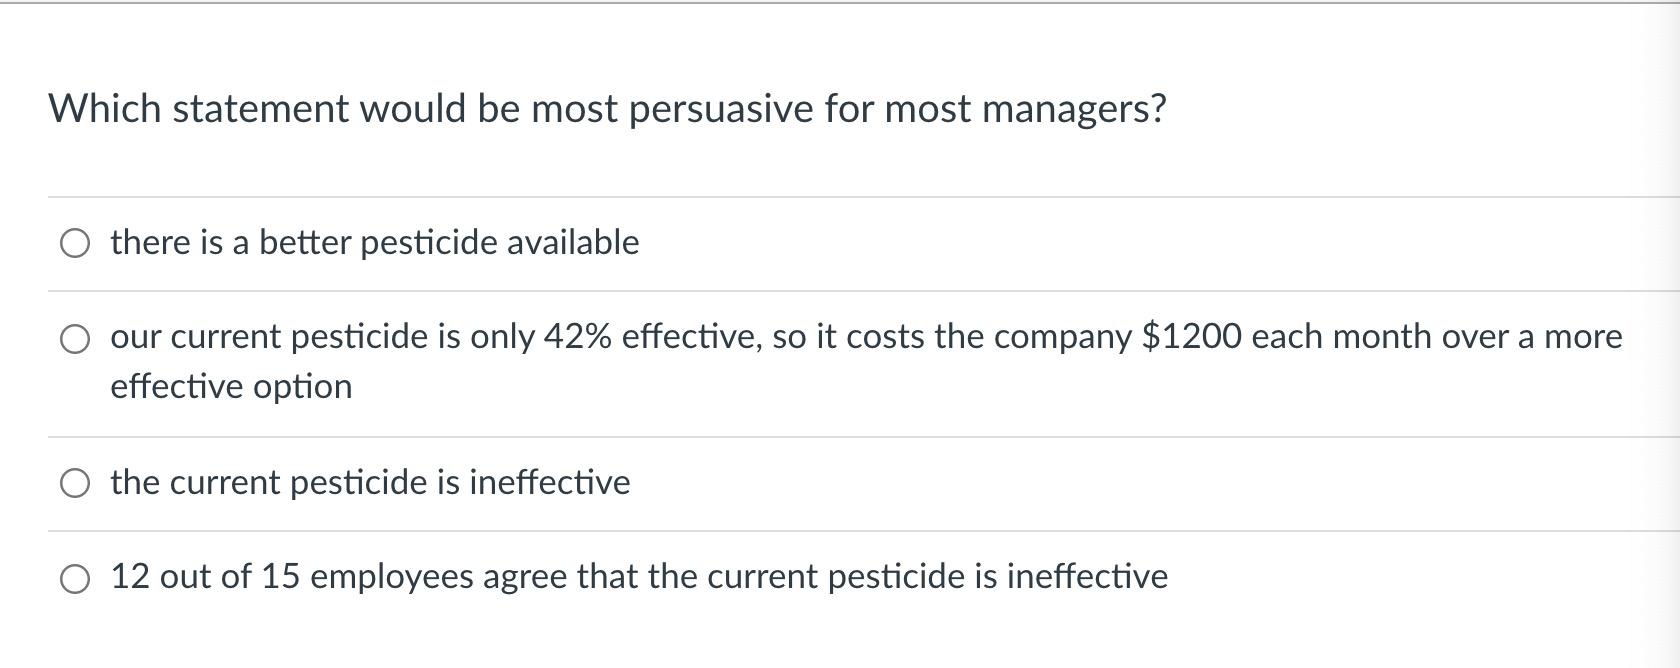1680x668 pixels.
Task: Click the answer text "there is a better pesticide available"
Action: tap(374, 243)
